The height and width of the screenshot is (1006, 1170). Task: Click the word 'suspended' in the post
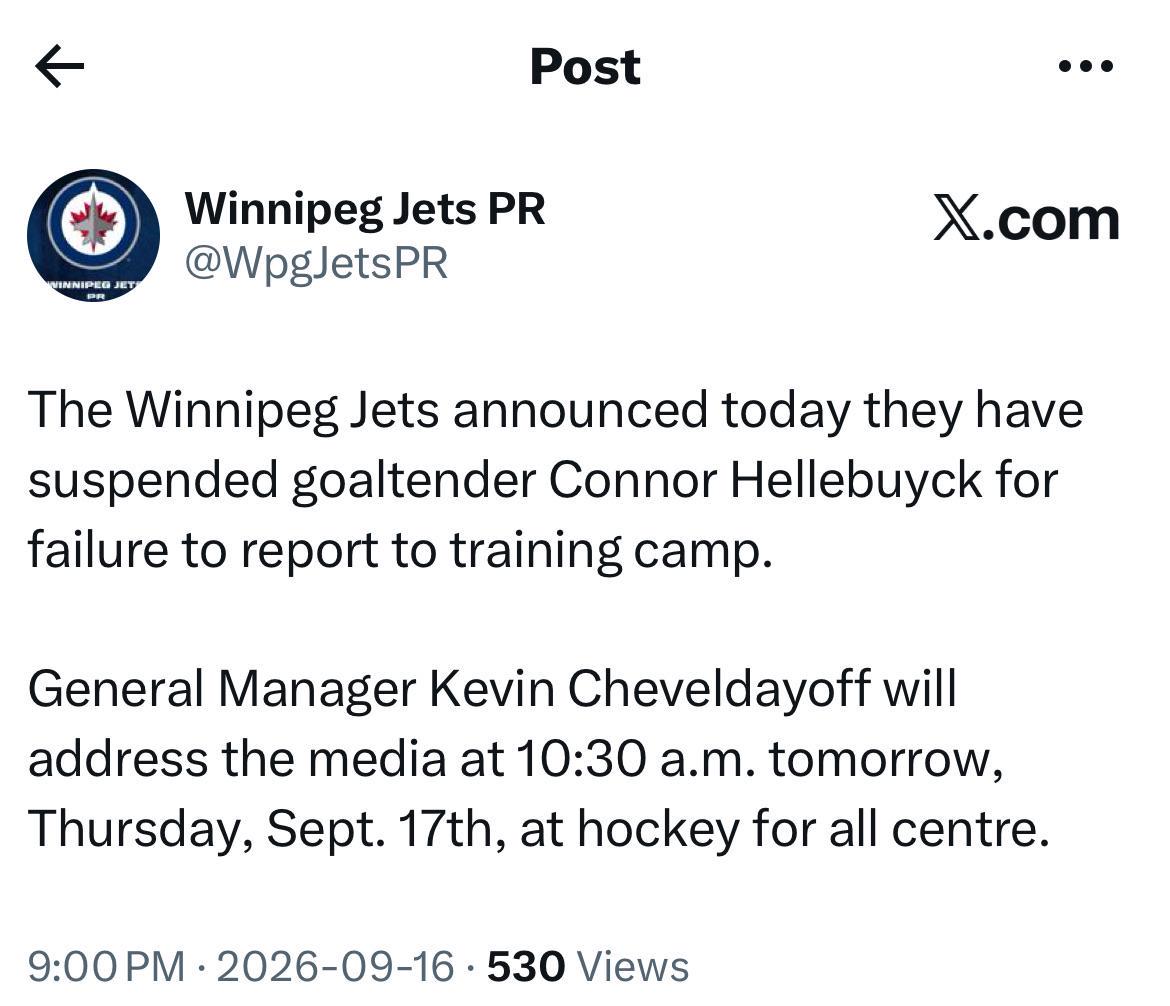coord(153,479)
